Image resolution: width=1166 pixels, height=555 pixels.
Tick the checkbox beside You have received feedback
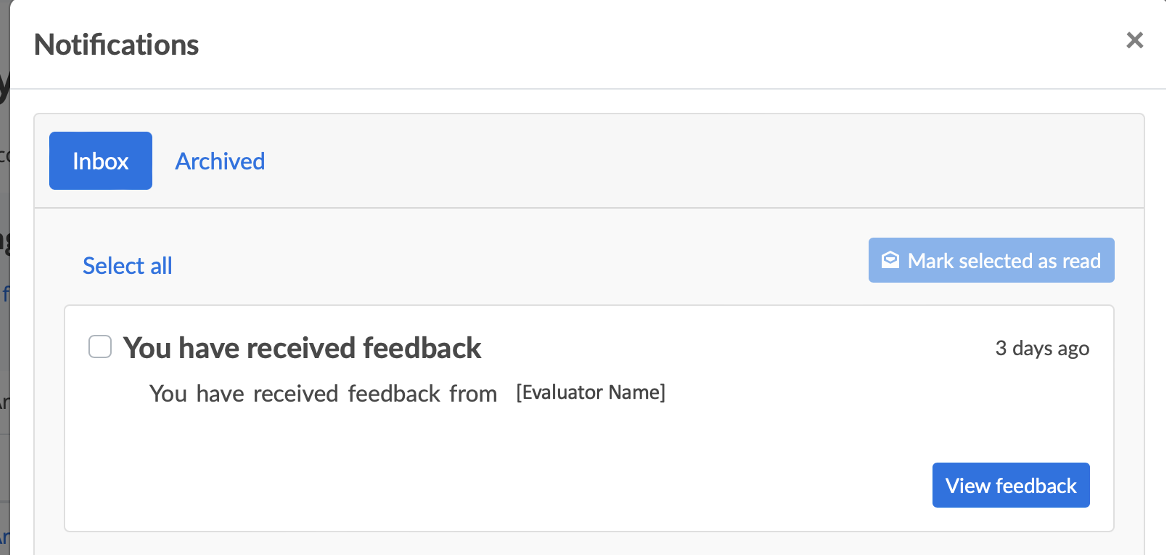100,347
